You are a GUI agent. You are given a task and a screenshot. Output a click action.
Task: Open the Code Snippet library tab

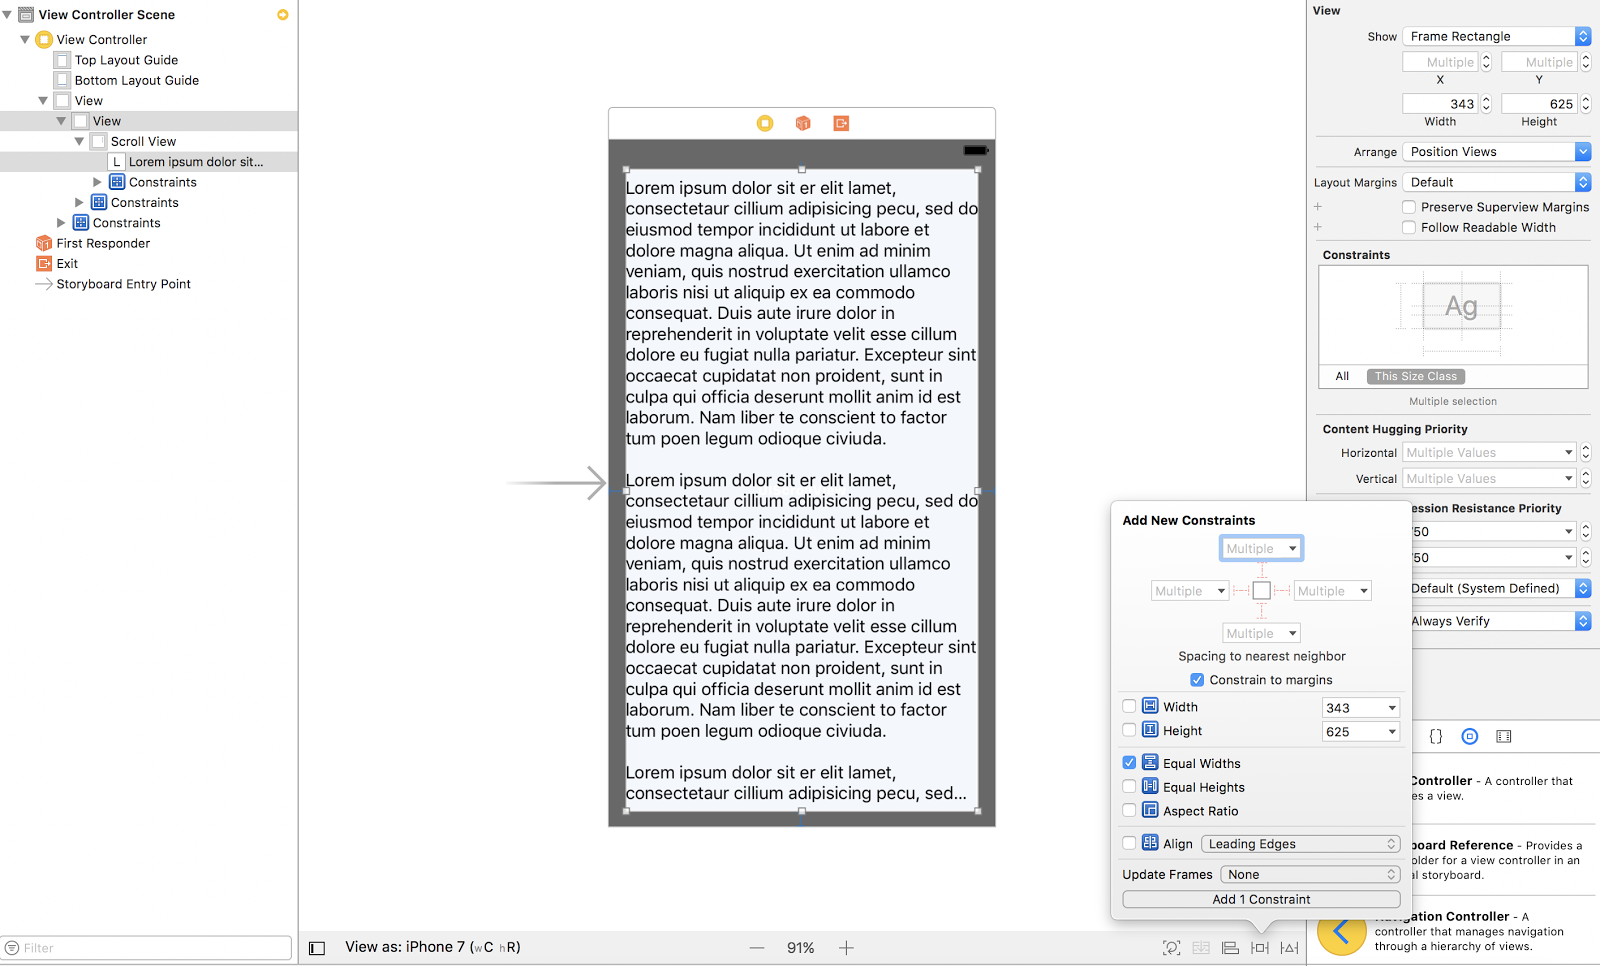1436,737
